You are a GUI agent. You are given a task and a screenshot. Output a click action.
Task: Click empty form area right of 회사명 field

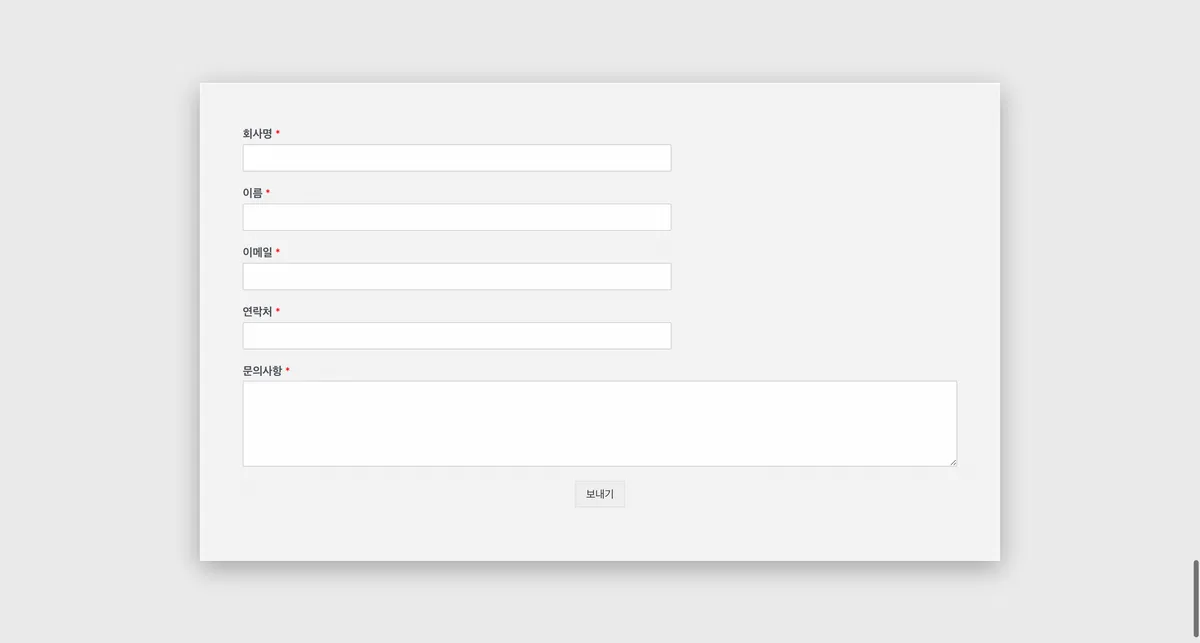tap(830, 158)
